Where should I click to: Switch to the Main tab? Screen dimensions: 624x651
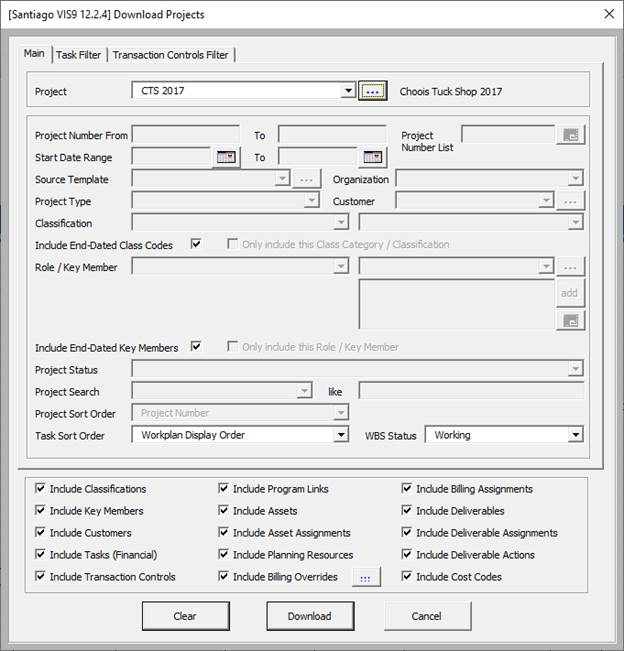[34, 54]
